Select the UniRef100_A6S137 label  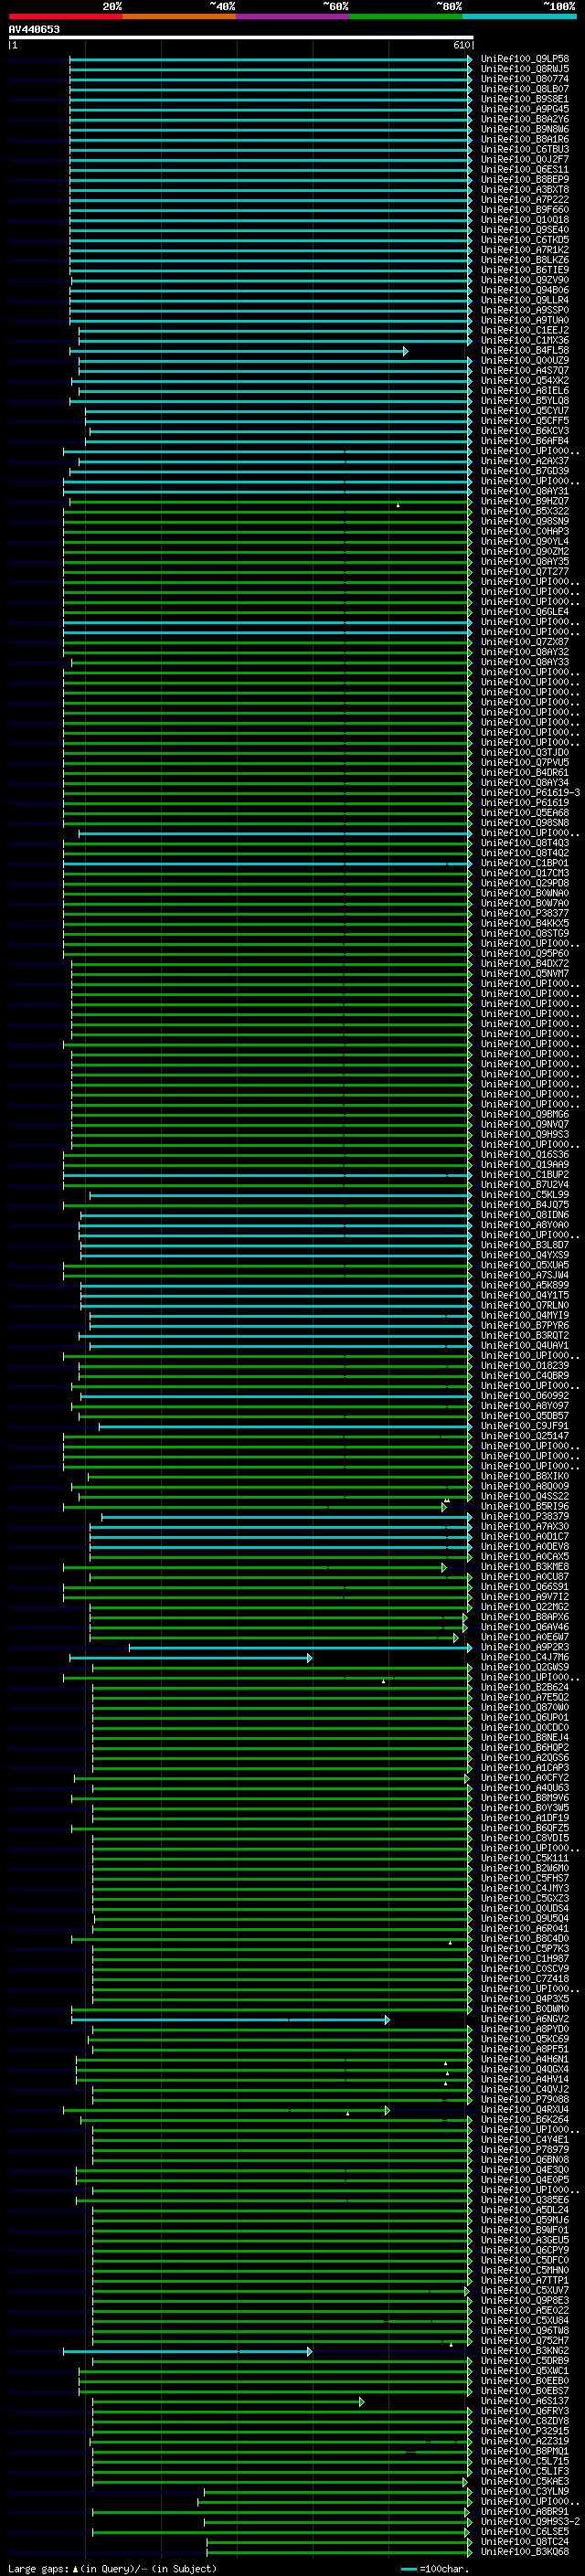coord(525,2401)
